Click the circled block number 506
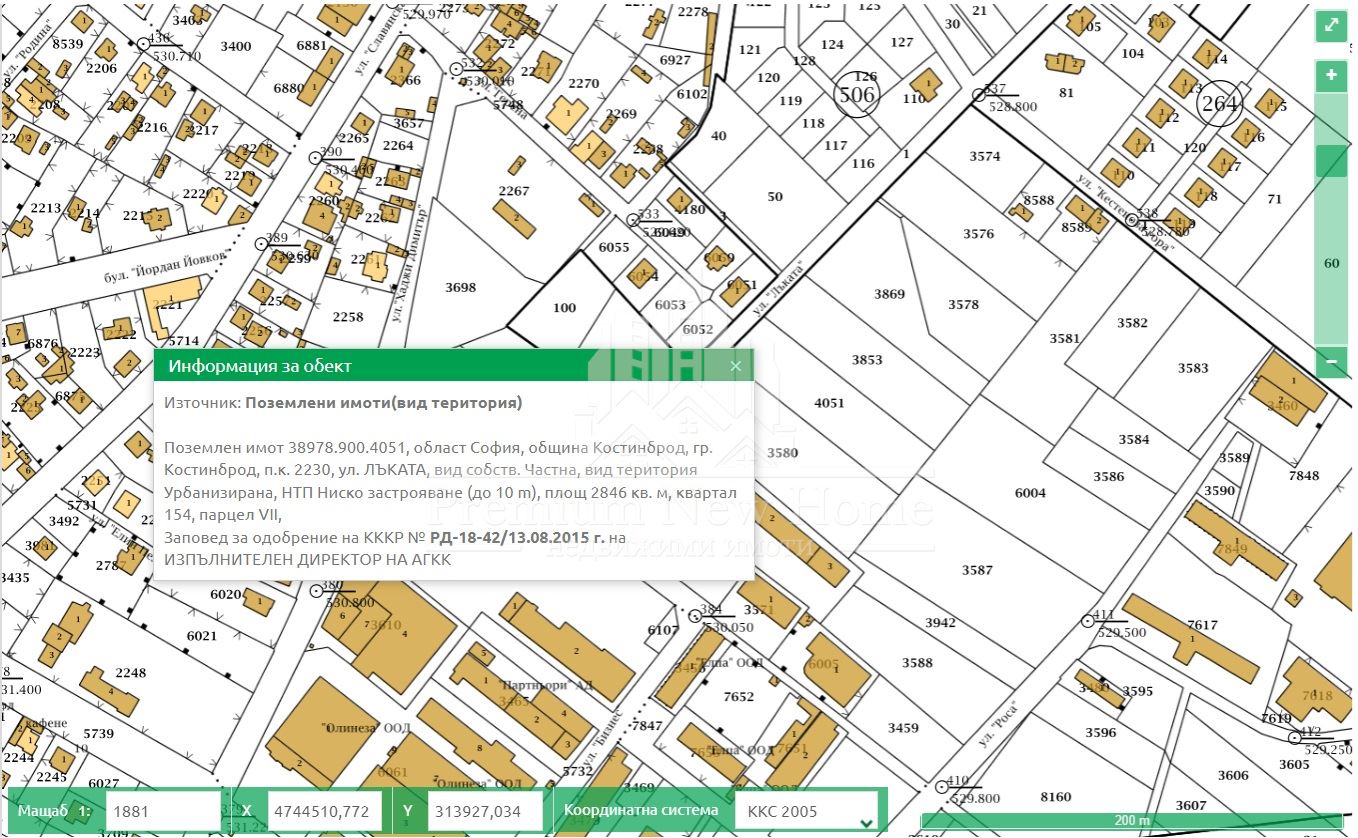Viewport: 1358px width, 838px height. pyautogui.click(x=856, y=95)
